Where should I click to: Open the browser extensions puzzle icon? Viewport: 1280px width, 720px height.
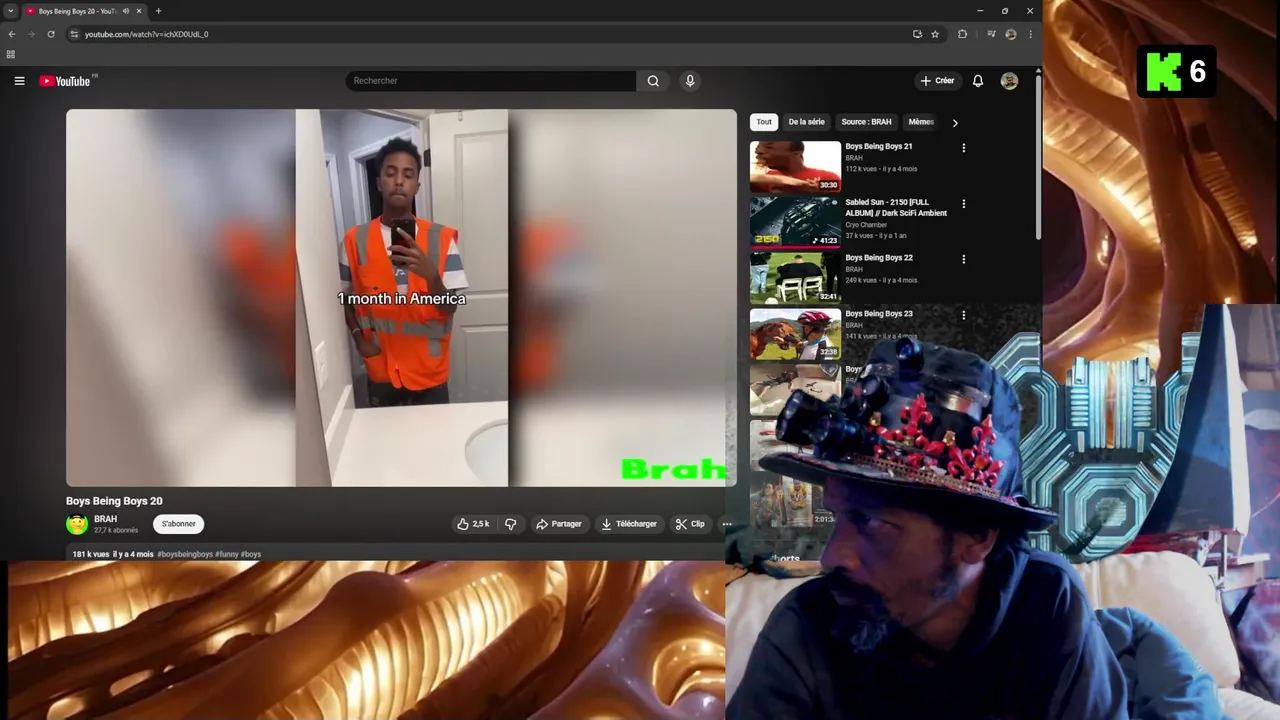point(962,34)
